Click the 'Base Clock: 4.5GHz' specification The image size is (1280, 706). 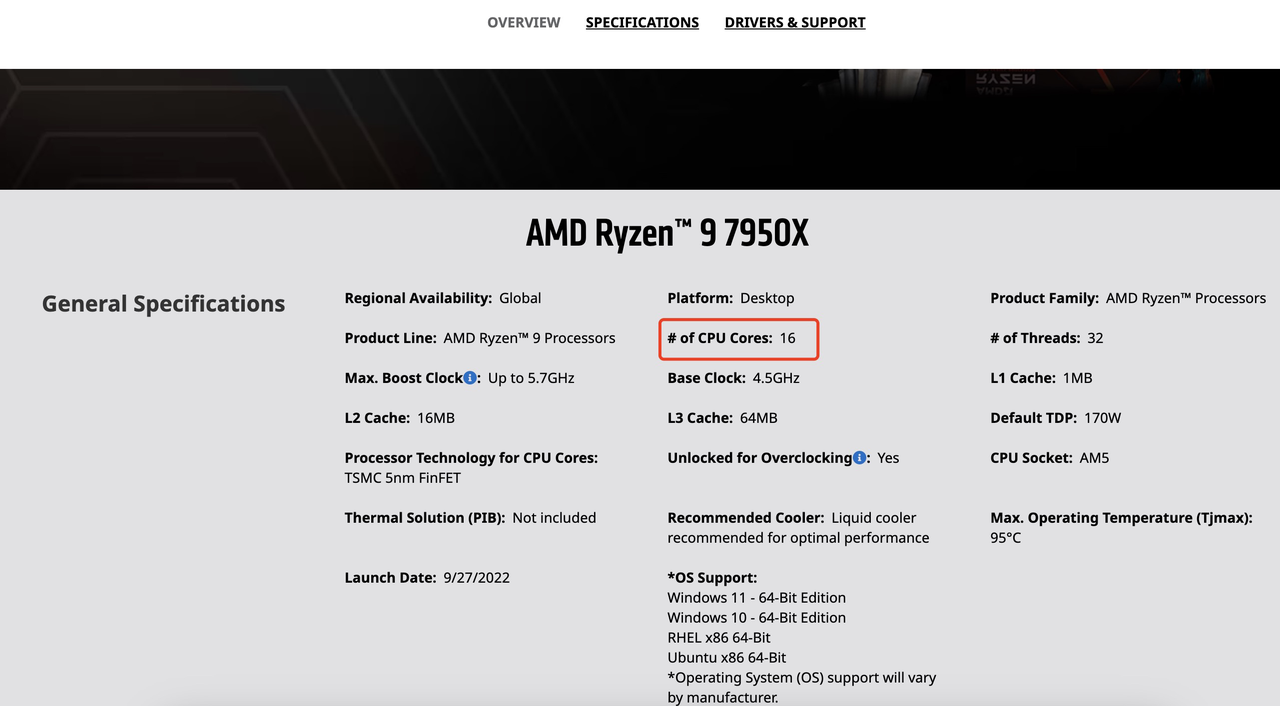pos(734,378)
